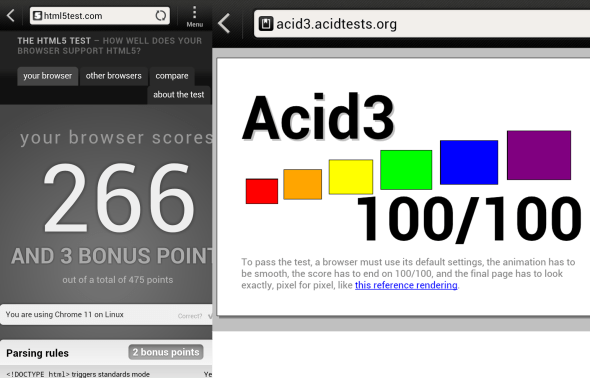
Task: Tap the back arrow in html5test browser
Action: click(11, 16)
